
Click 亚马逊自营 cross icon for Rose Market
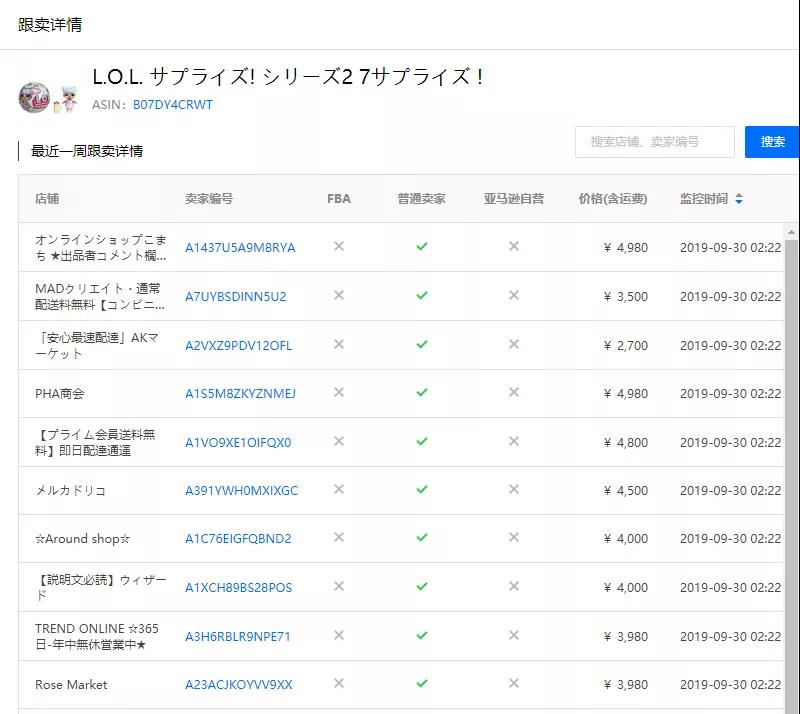click(514, 683)
